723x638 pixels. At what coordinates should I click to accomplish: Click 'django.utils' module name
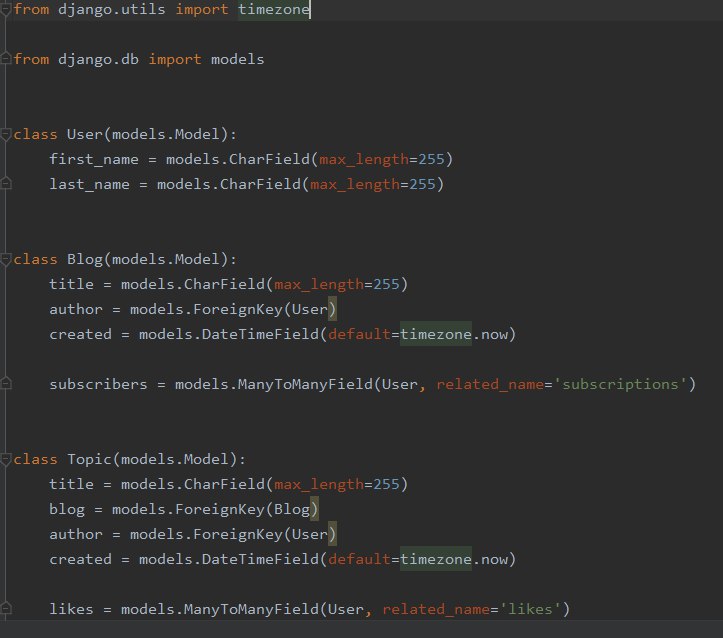coord(112,9)
